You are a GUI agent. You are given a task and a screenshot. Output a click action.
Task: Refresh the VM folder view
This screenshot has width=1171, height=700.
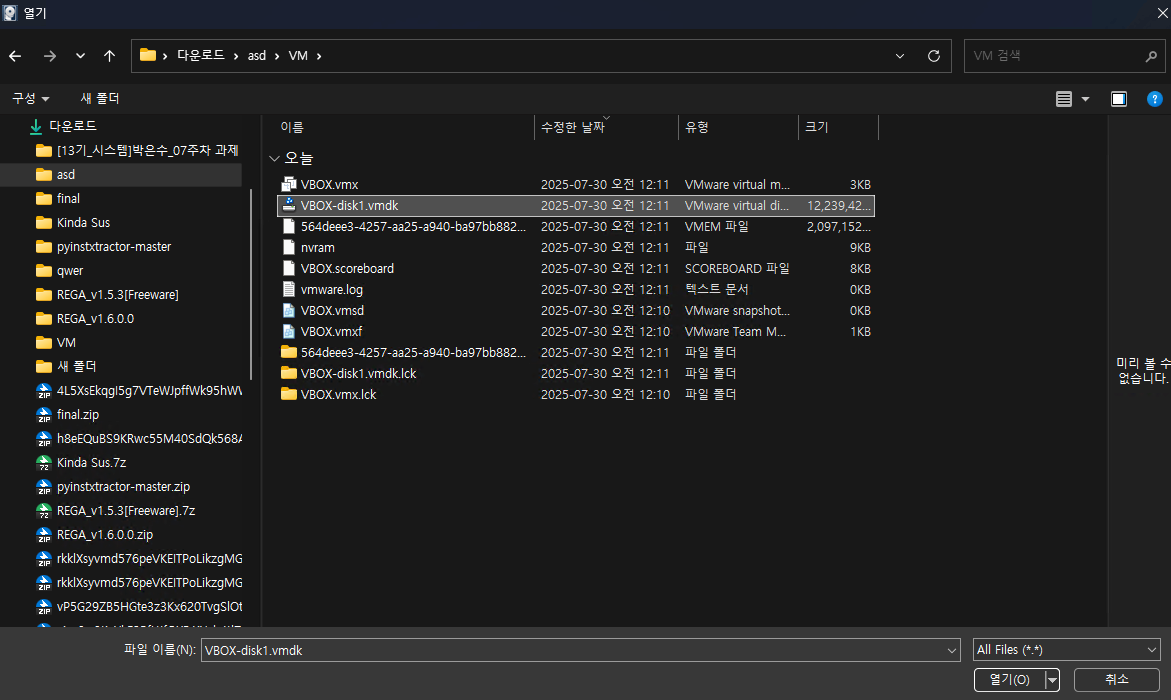[934, 56]
